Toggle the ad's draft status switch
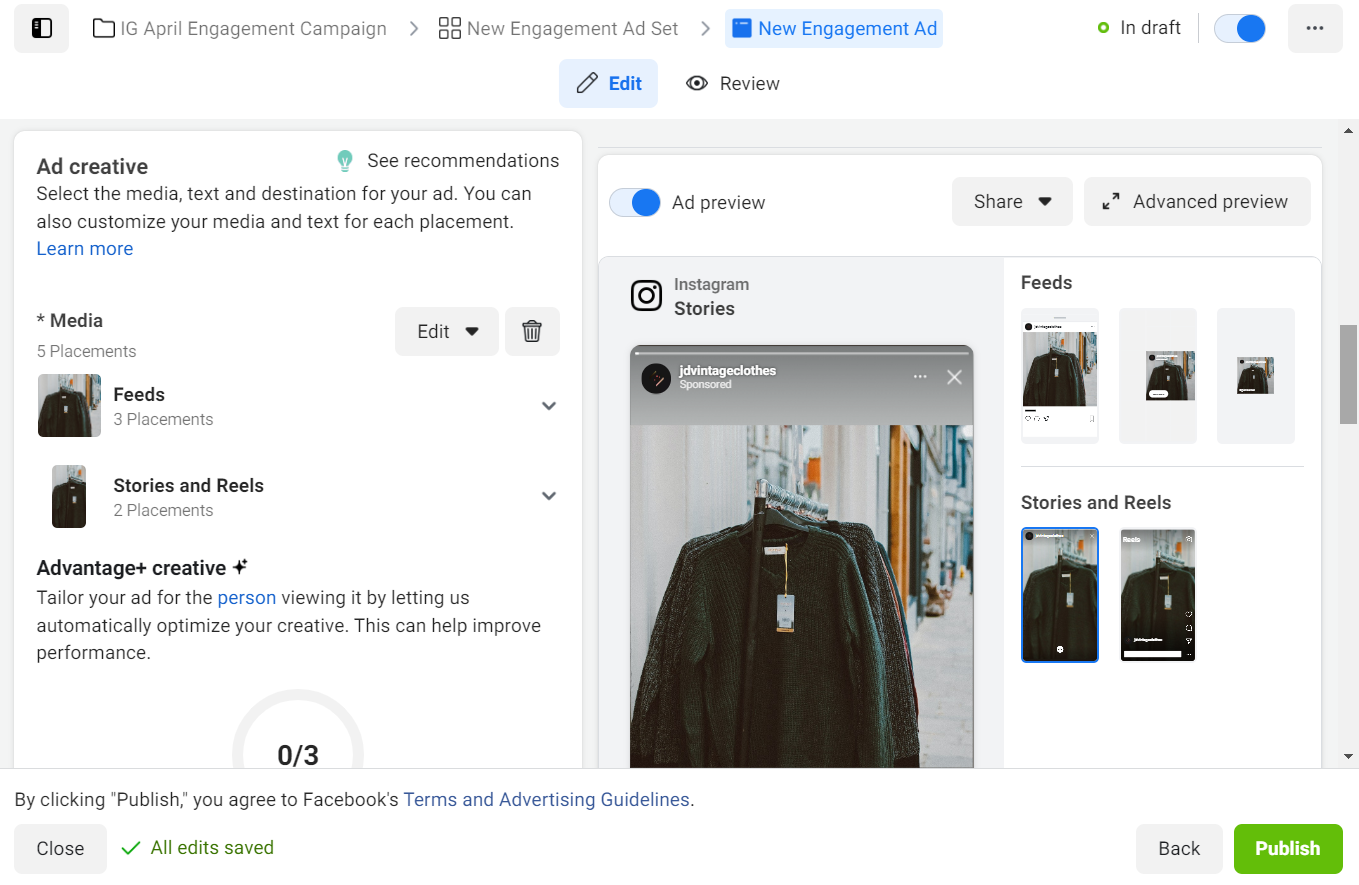Viewport: 1359px width, 885px height. click(1239, 28)
